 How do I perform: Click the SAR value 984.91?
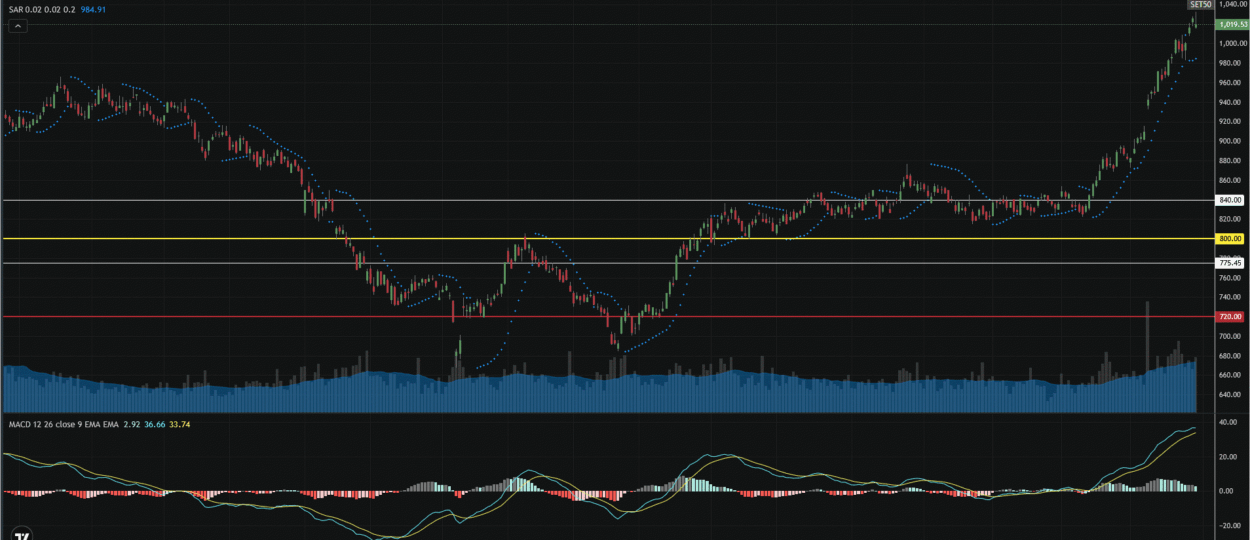tap(92, 9)
